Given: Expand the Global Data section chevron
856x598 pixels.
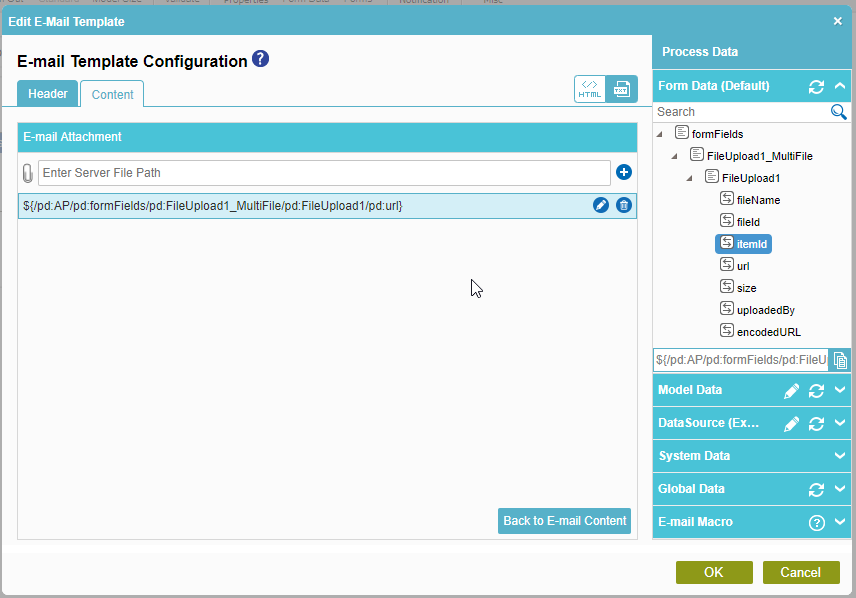Looking at the screenshot, I should coord(840,489).
